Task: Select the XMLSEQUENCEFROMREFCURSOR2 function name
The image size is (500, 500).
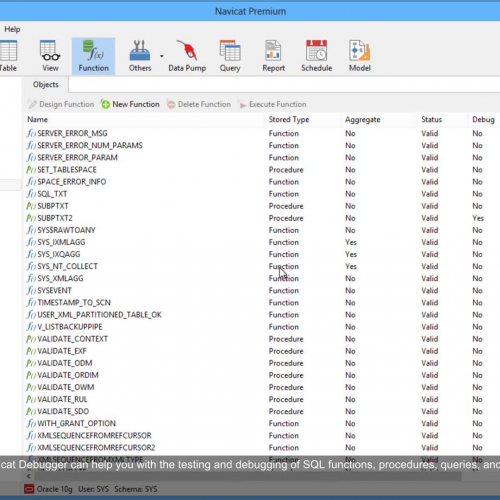Action: tap(96, 448)
